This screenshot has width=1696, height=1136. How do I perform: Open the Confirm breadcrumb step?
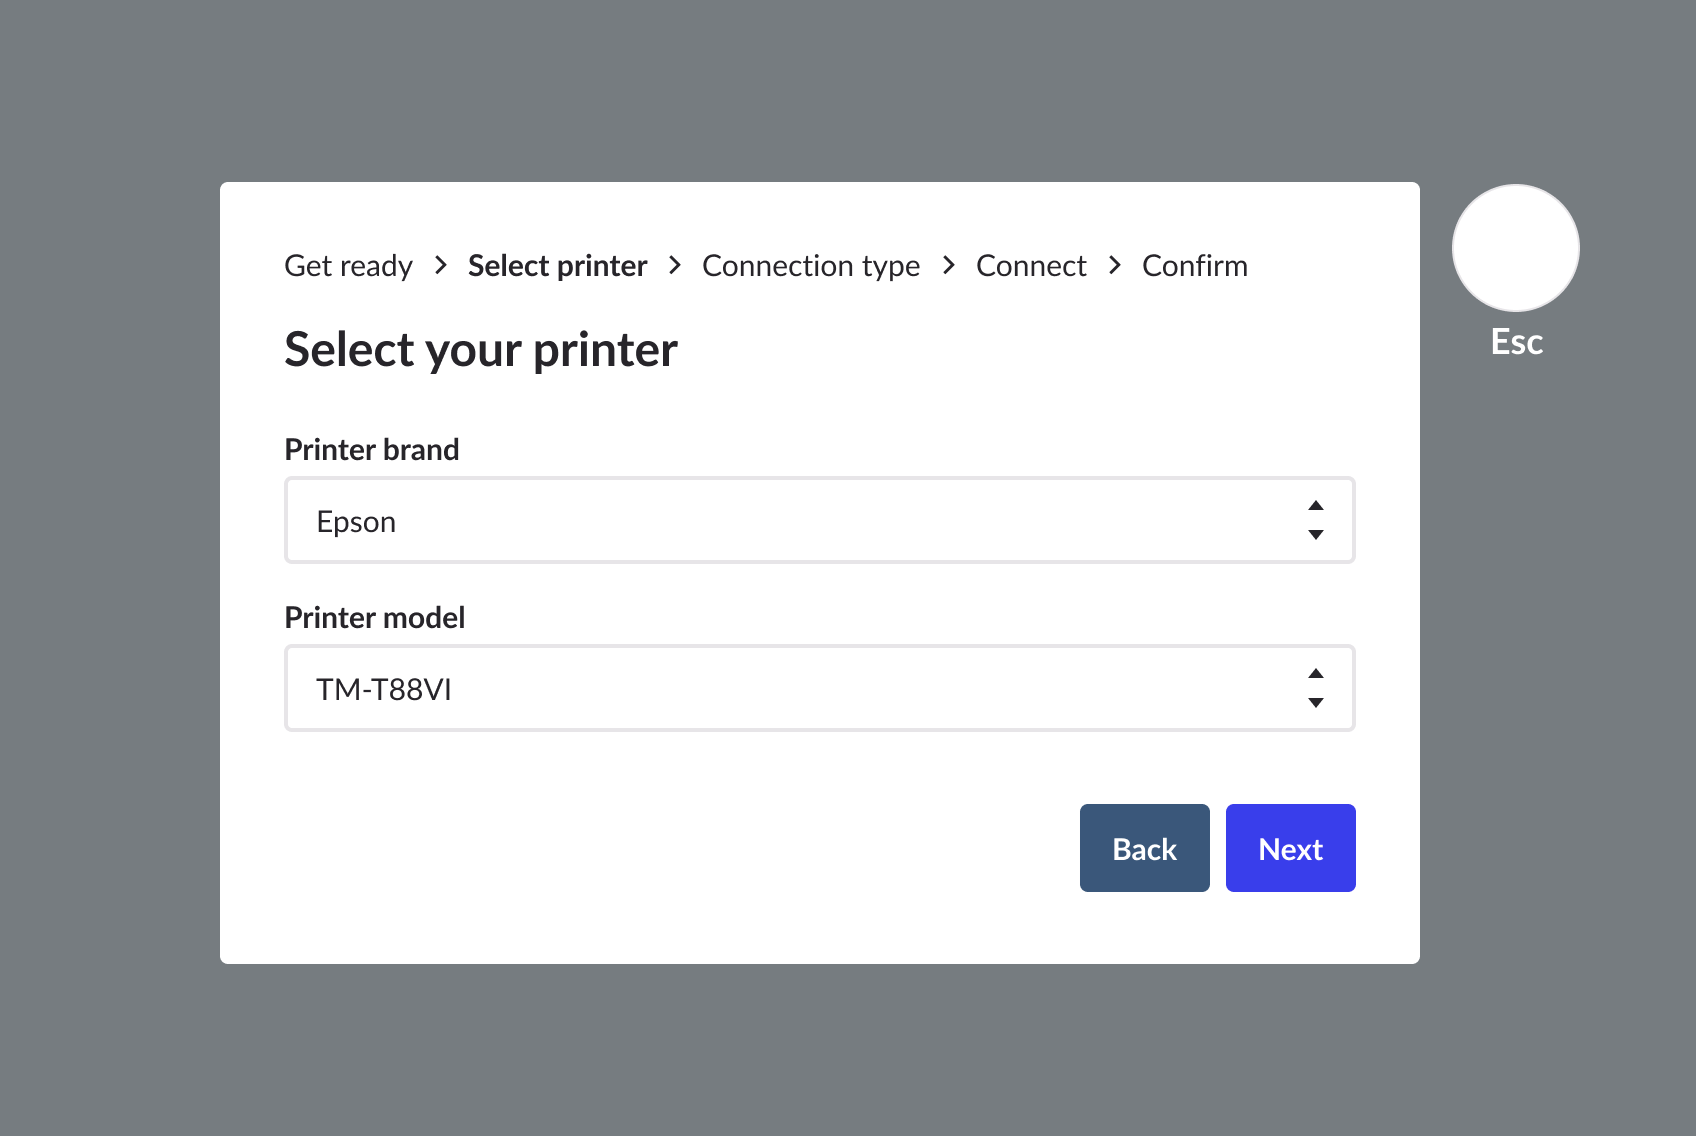coord(1194,266)
